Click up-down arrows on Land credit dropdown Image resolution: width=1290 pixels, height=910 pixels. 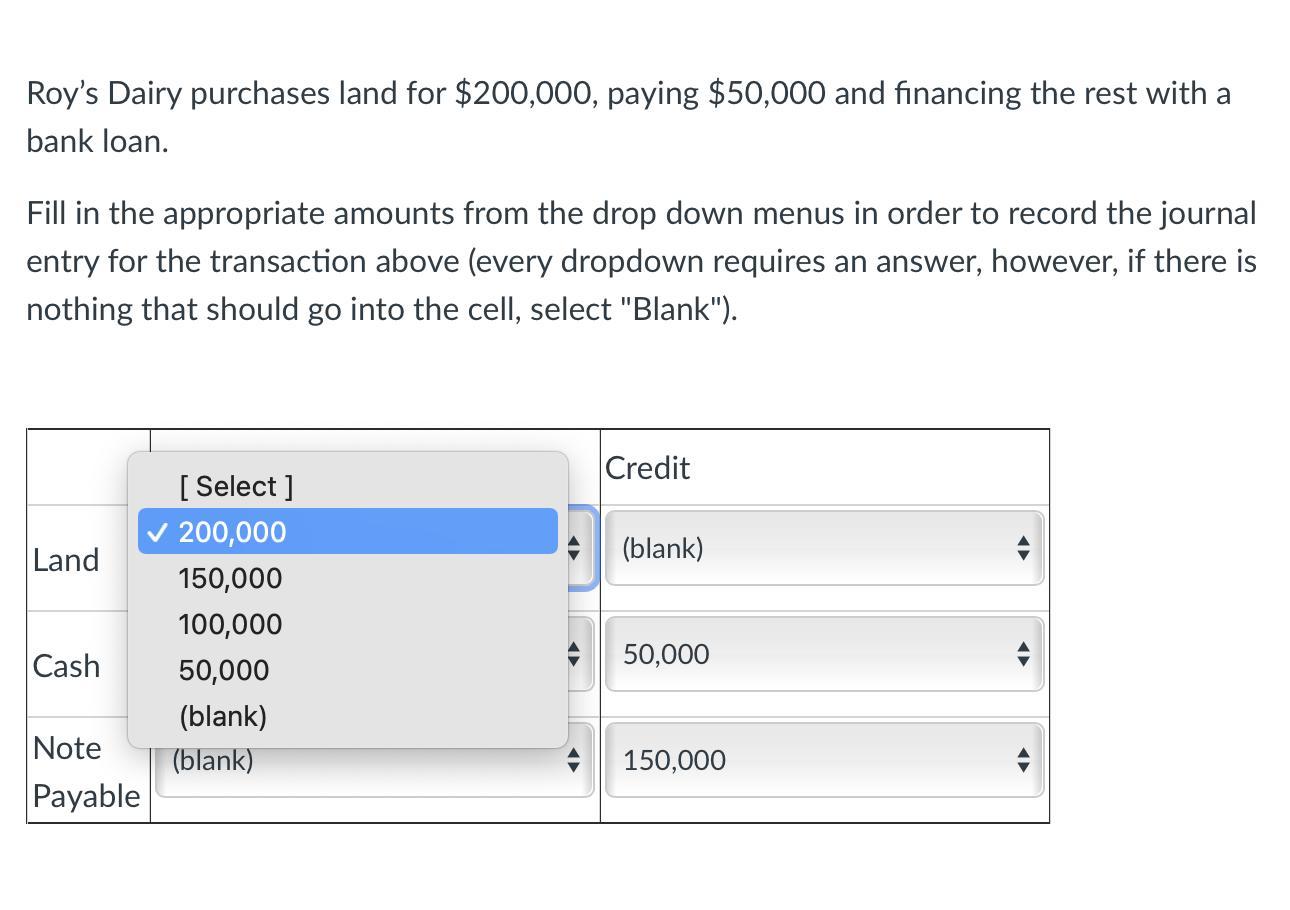tap(1021, 548)
